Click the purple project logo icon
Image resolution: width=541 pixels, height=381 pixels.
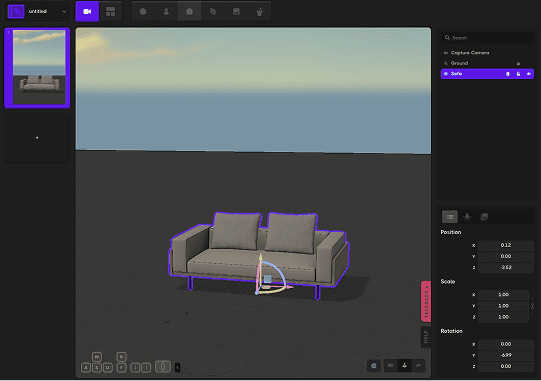coord(16,11)
